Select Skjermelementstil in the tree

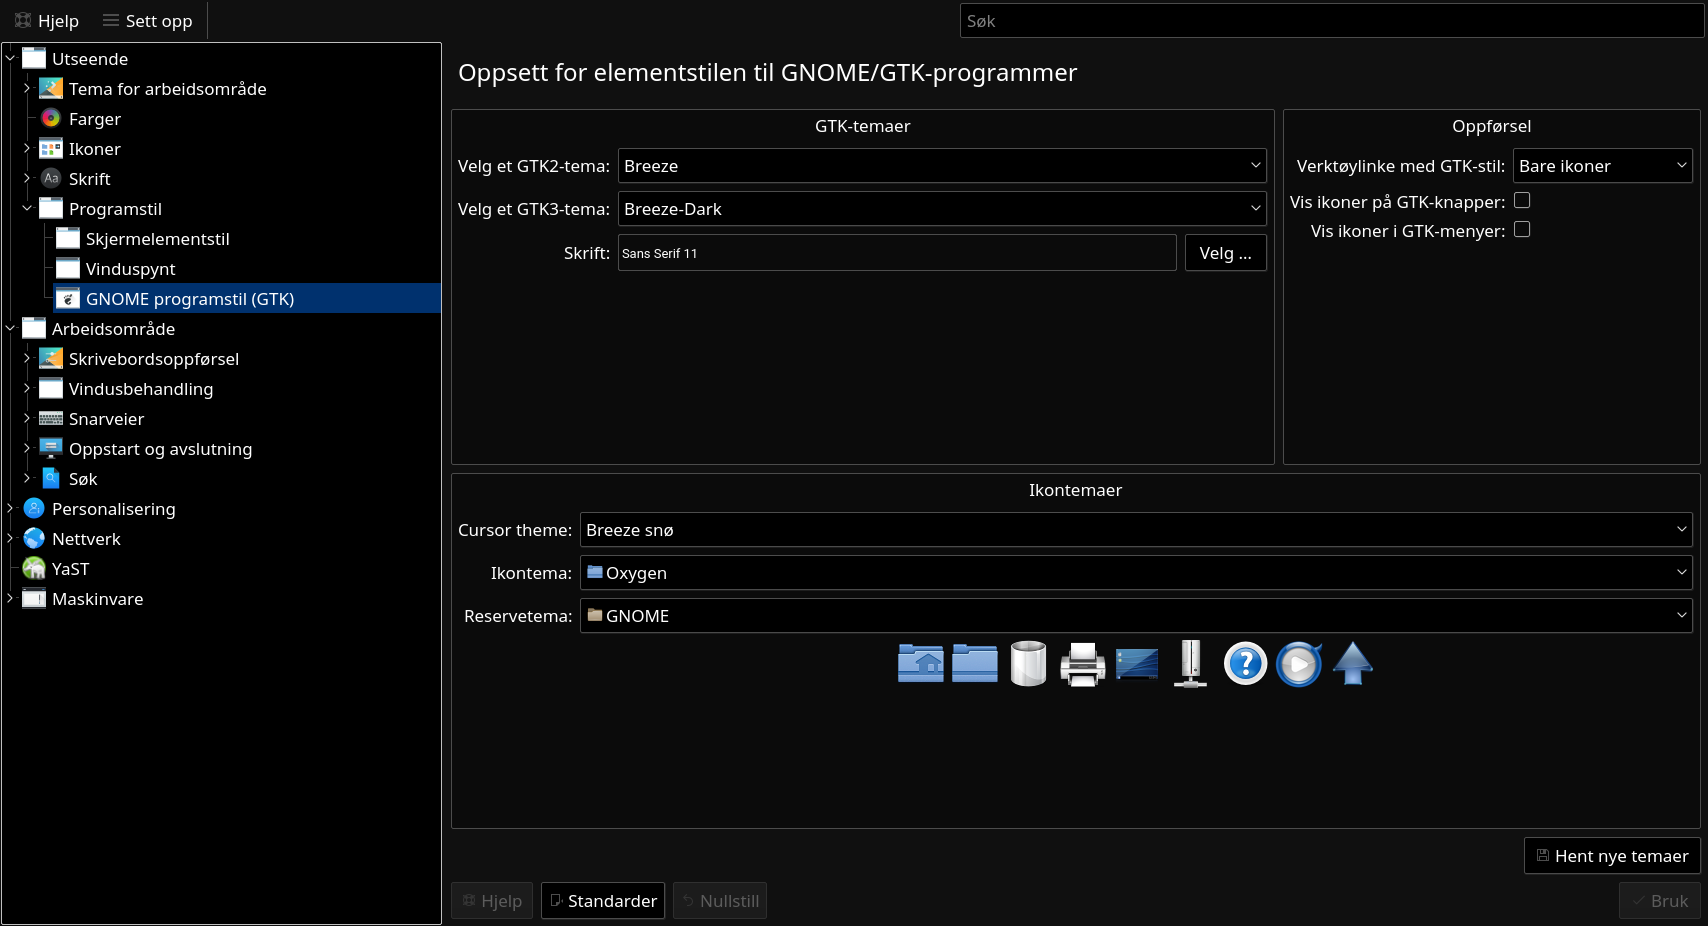pos(157,239)
